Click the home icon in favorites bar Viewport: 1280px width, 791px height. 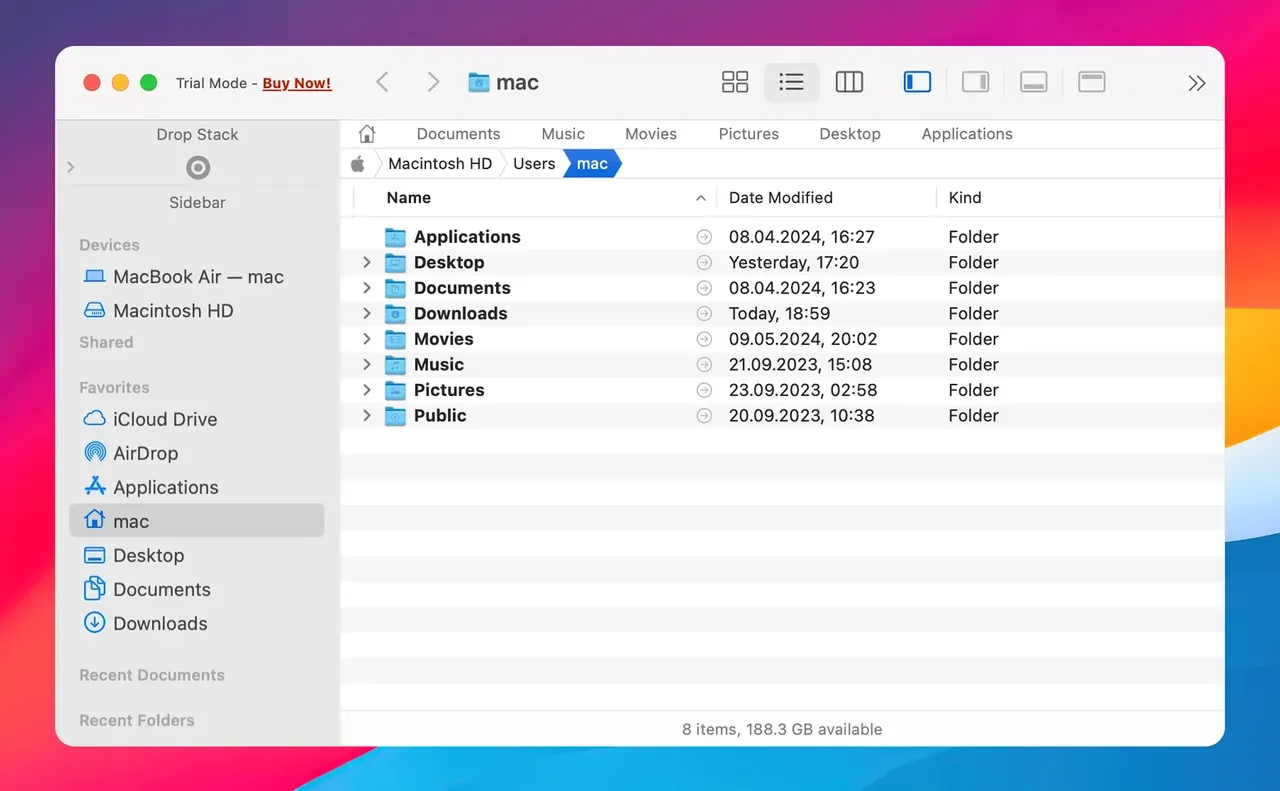(367, 134)
